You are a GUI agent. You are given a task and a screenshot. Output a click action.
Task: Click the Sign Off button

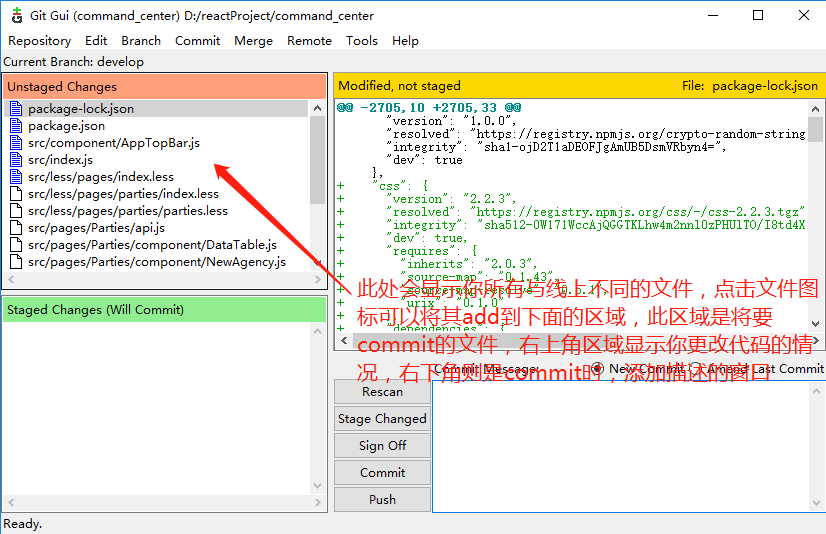pos(382,446)
